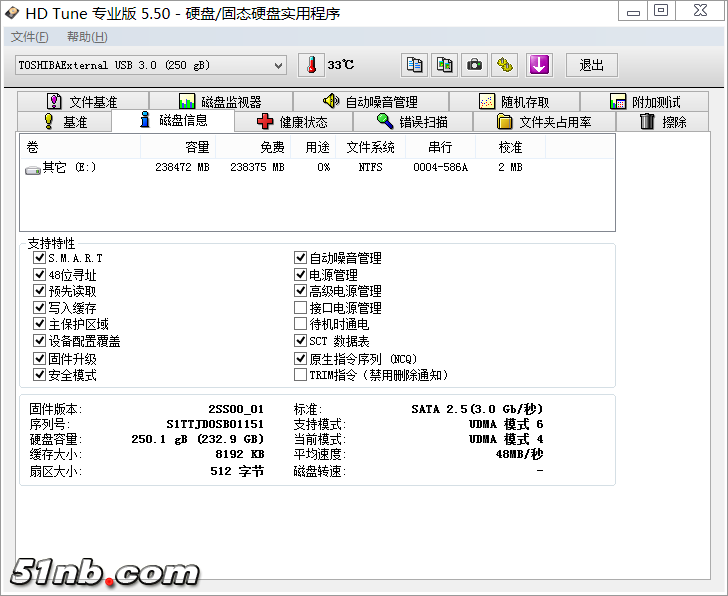Open the 磁盘监视器 tab
Viewport: 728px width, 596px height.
pos(220,102)
